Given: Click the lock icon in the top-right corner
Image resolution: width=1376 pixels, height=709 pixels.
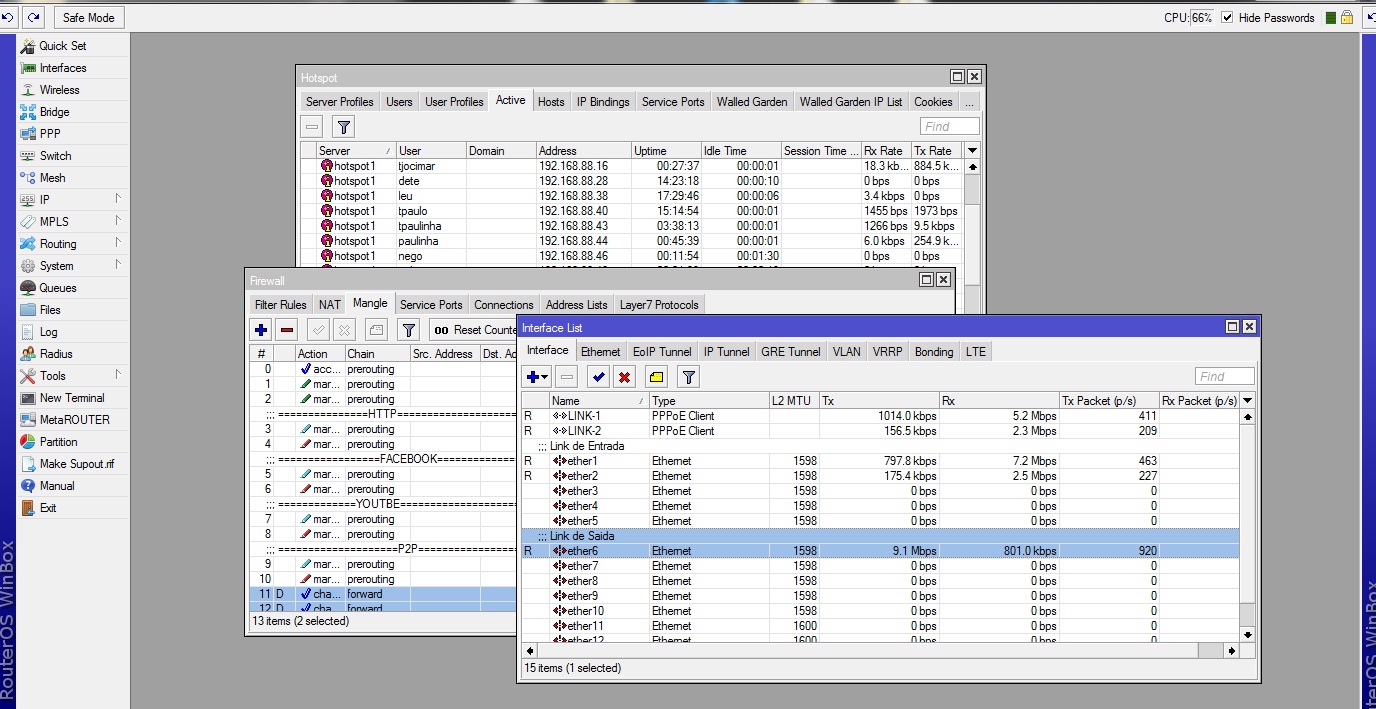Looking at the screenshot, I should tap(1347, 17).
